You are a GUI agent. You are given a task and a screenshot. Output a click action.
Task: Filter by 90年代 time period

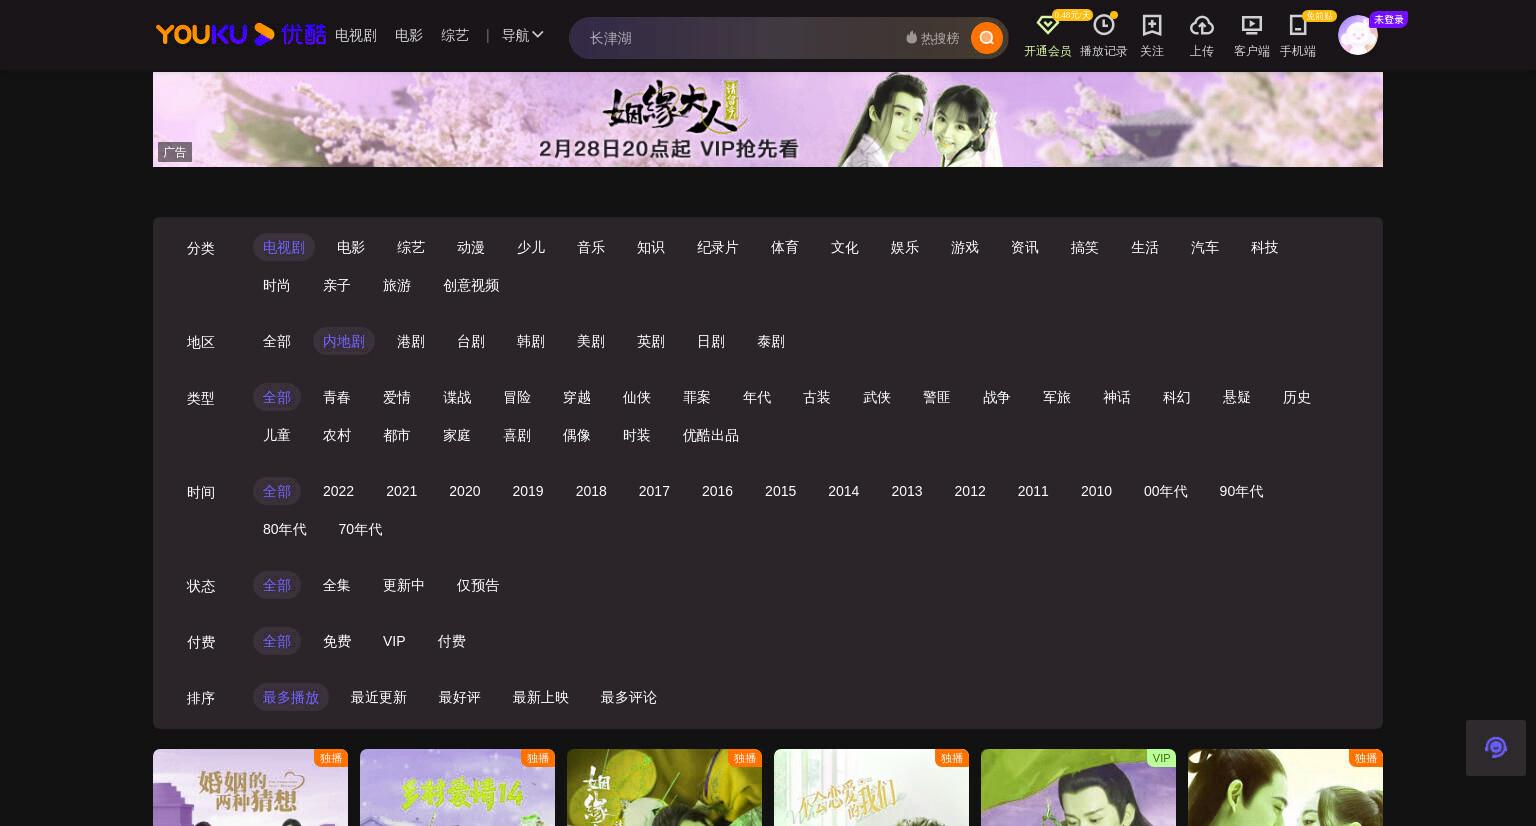pyautogui.click(x=1241, y=491)
